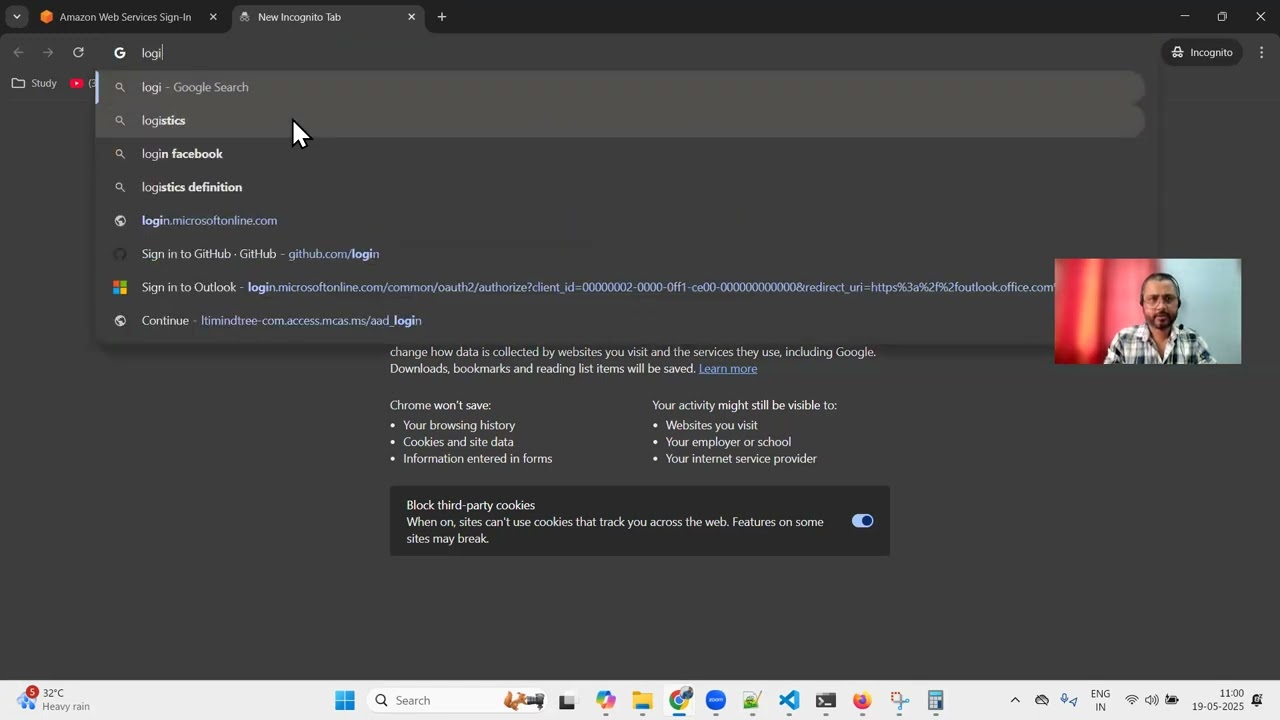Open Chrome three-dot menu

tap(1261, 52)
